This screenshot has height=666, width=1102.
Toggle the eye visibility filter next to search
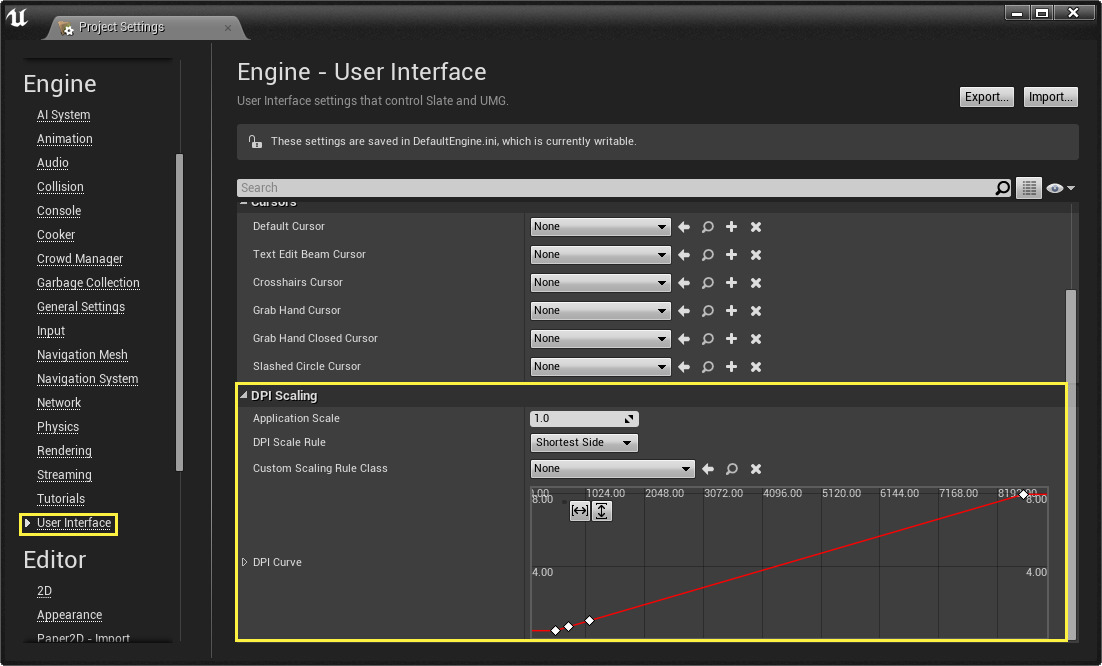click(1054, 187)
